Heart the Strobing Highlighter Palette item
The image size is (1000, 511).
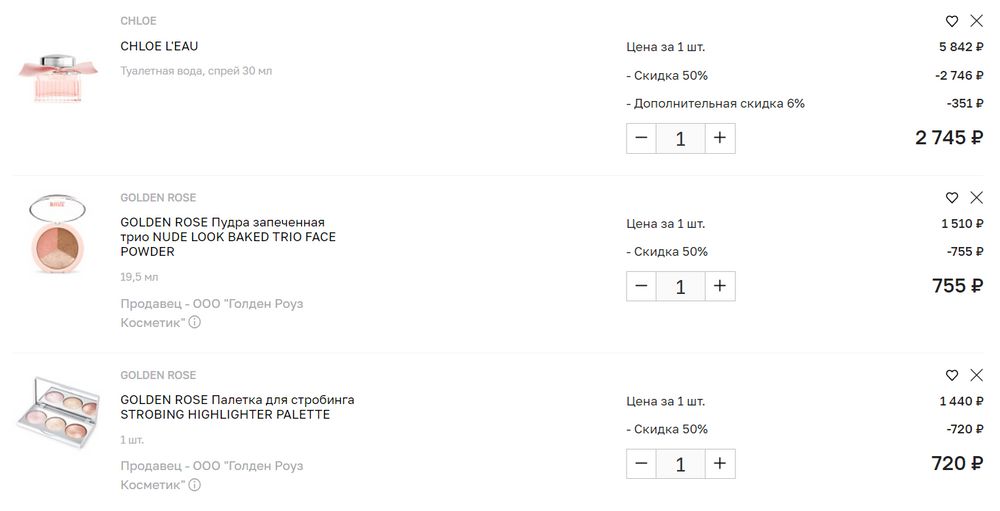(952, 375)
